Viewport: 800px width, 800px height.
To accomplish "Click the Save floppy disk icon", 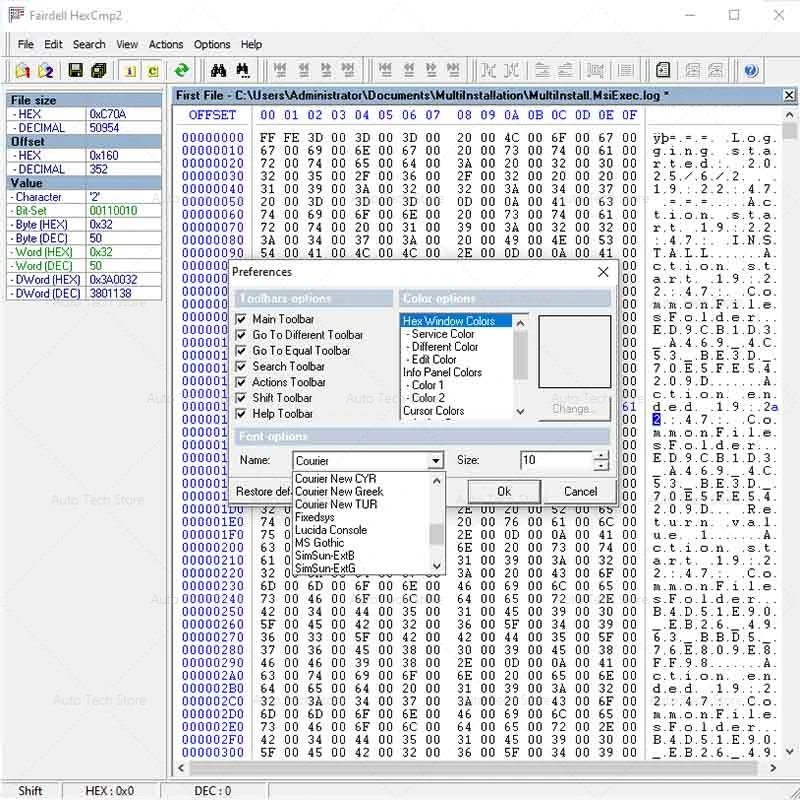I will 76,70.
